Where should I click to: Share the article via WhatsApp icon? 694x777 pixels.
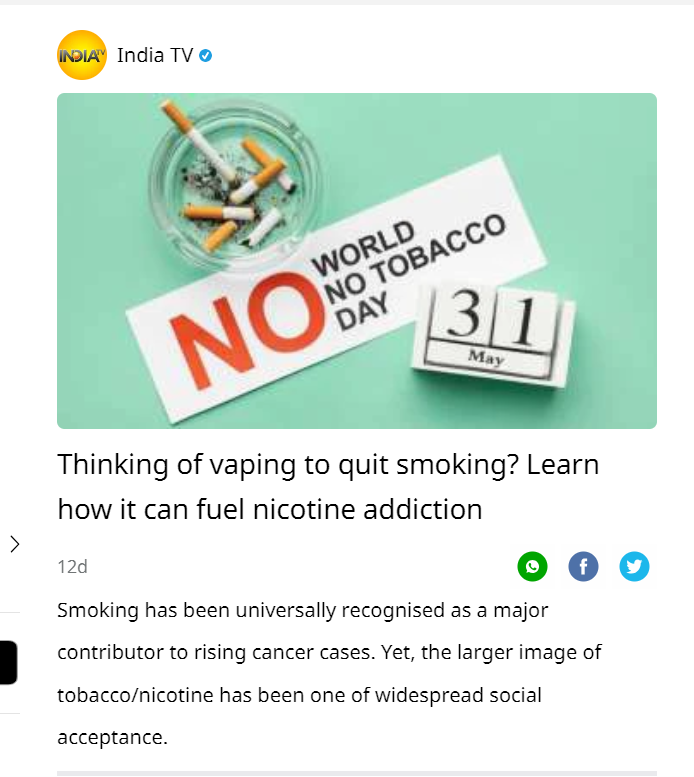click(532, 566)
